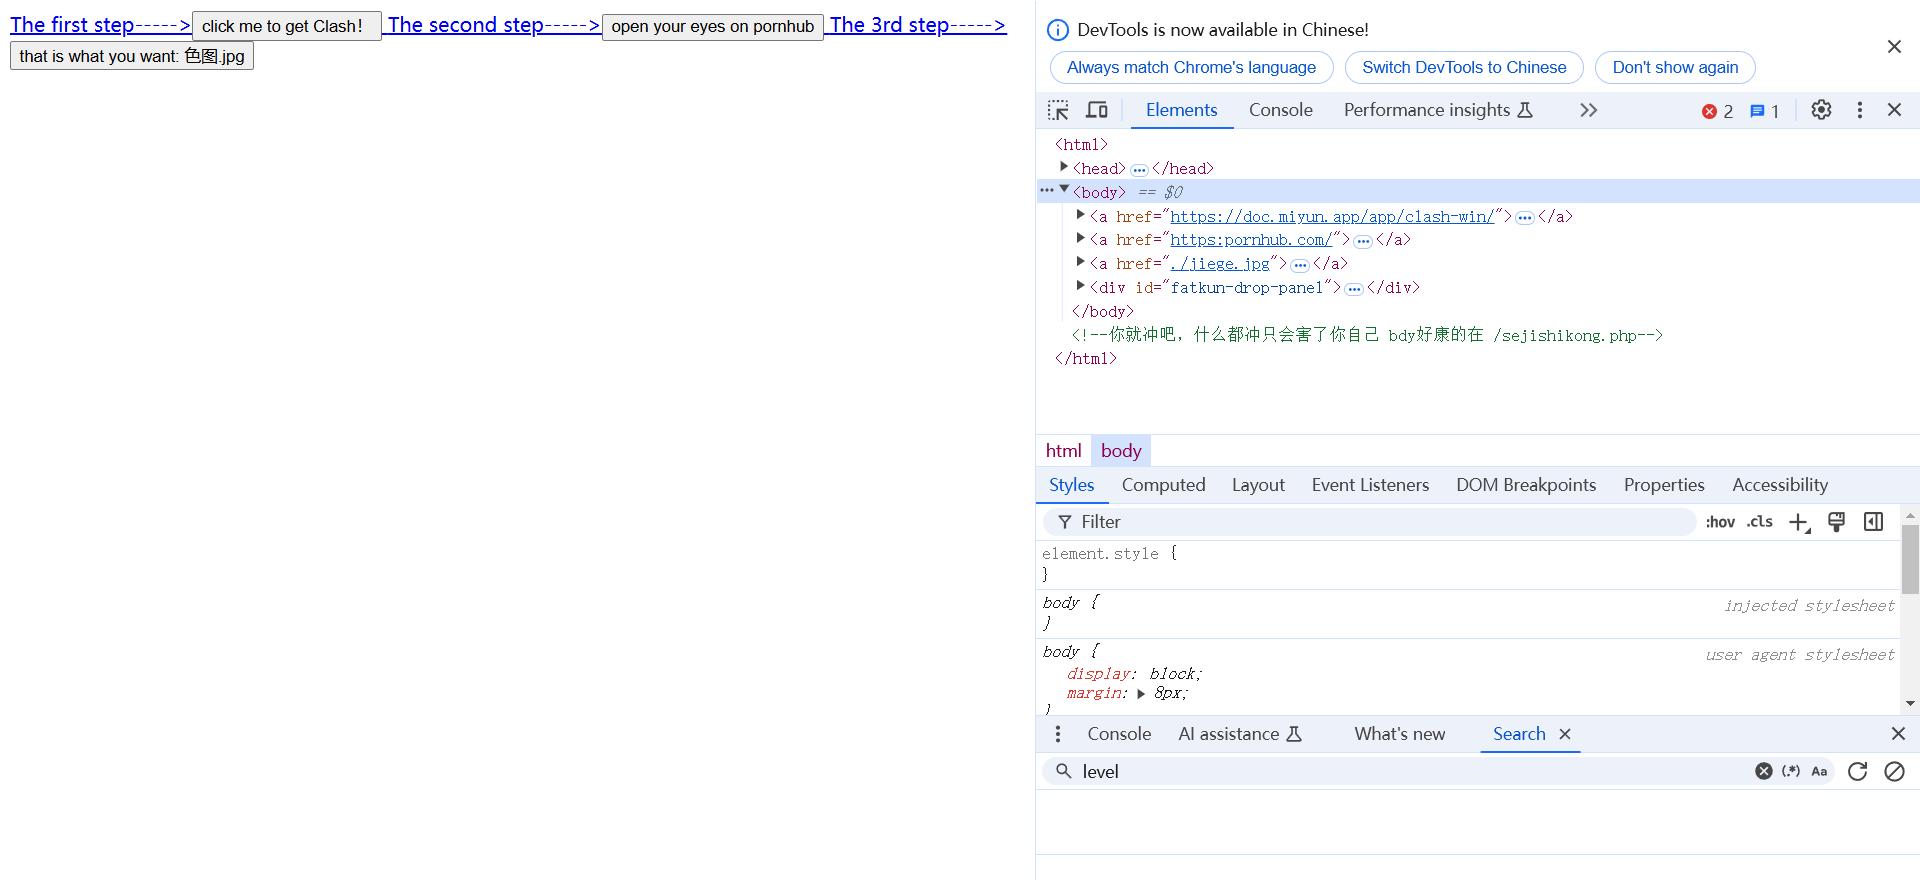Expand the clash-win anchor node
The image size is (1920, 880).
click(1081, 214)
